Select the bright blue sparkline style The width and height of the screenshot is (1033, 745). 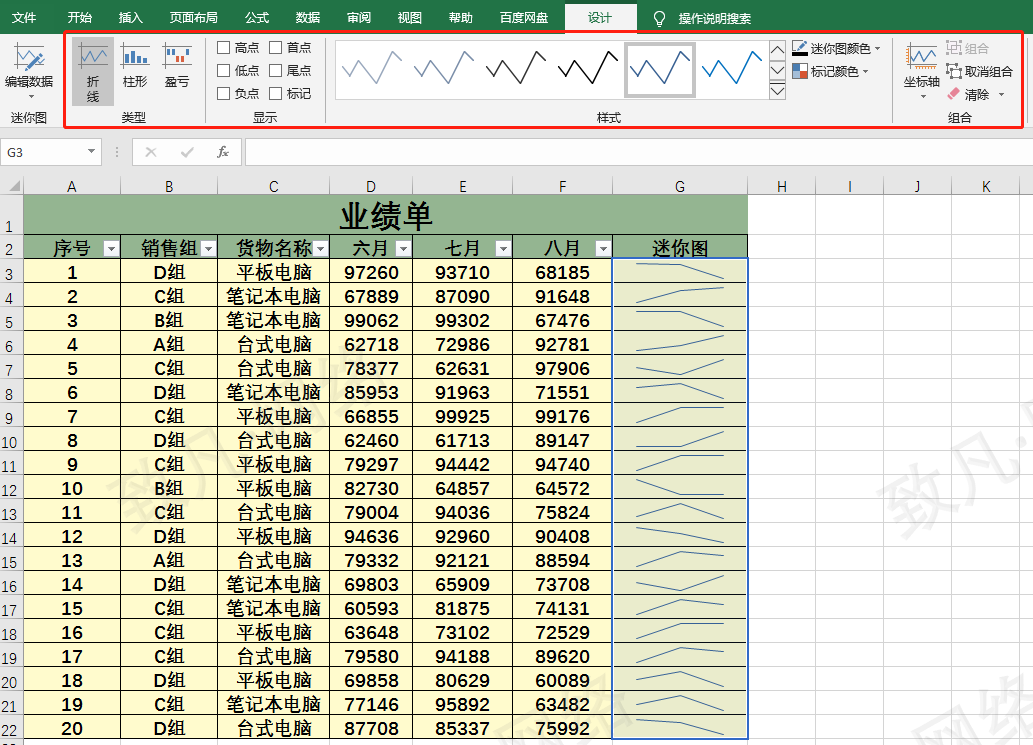pos(731,67)
